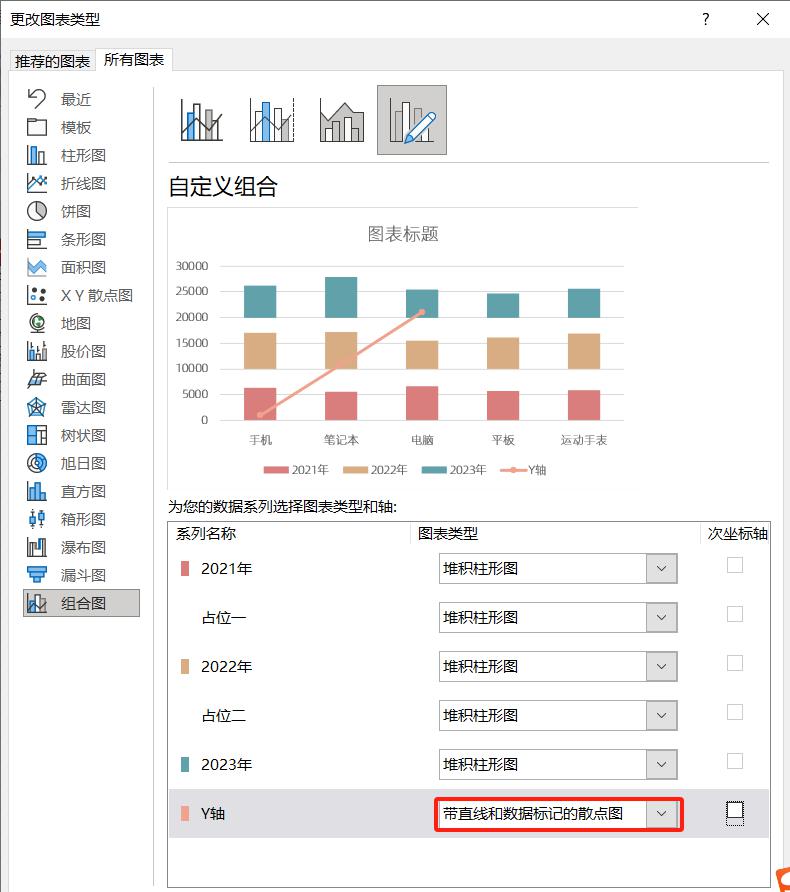
Task: Select the 曲面图 surface chart icon
Action: (x=37, y=379)
